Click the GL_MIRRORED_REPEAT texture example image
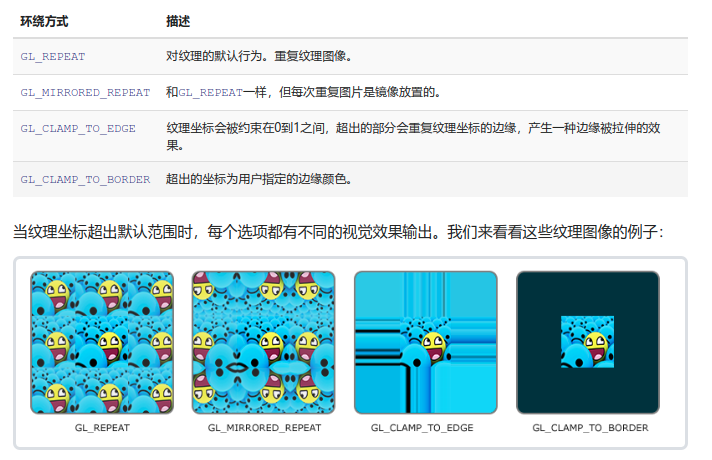Screen dimensions: 712x460 coord(264,342)
